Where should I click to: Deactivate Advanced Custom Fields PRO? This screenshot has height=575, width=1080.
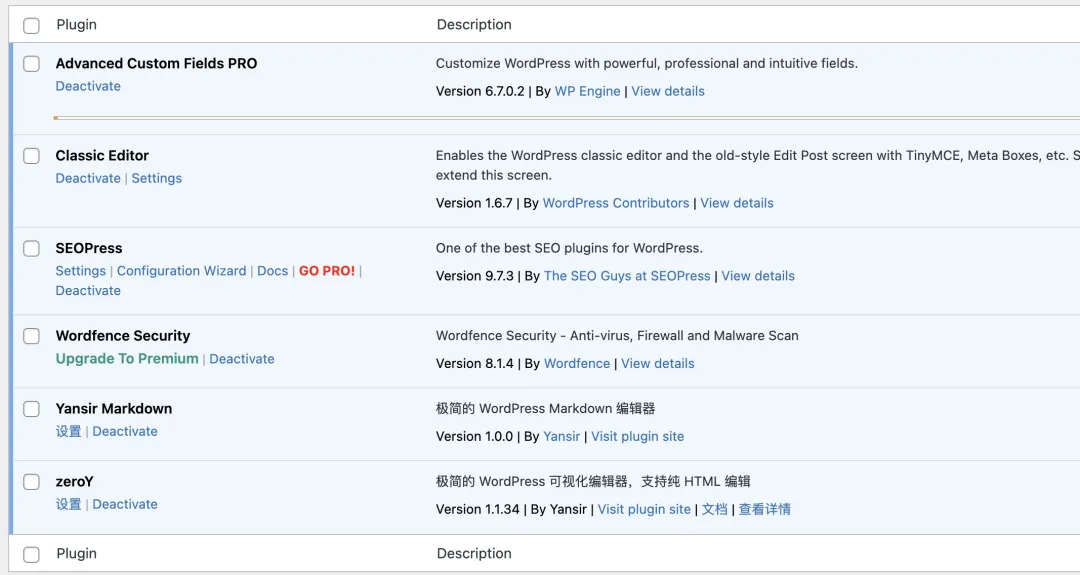(88, 86)
